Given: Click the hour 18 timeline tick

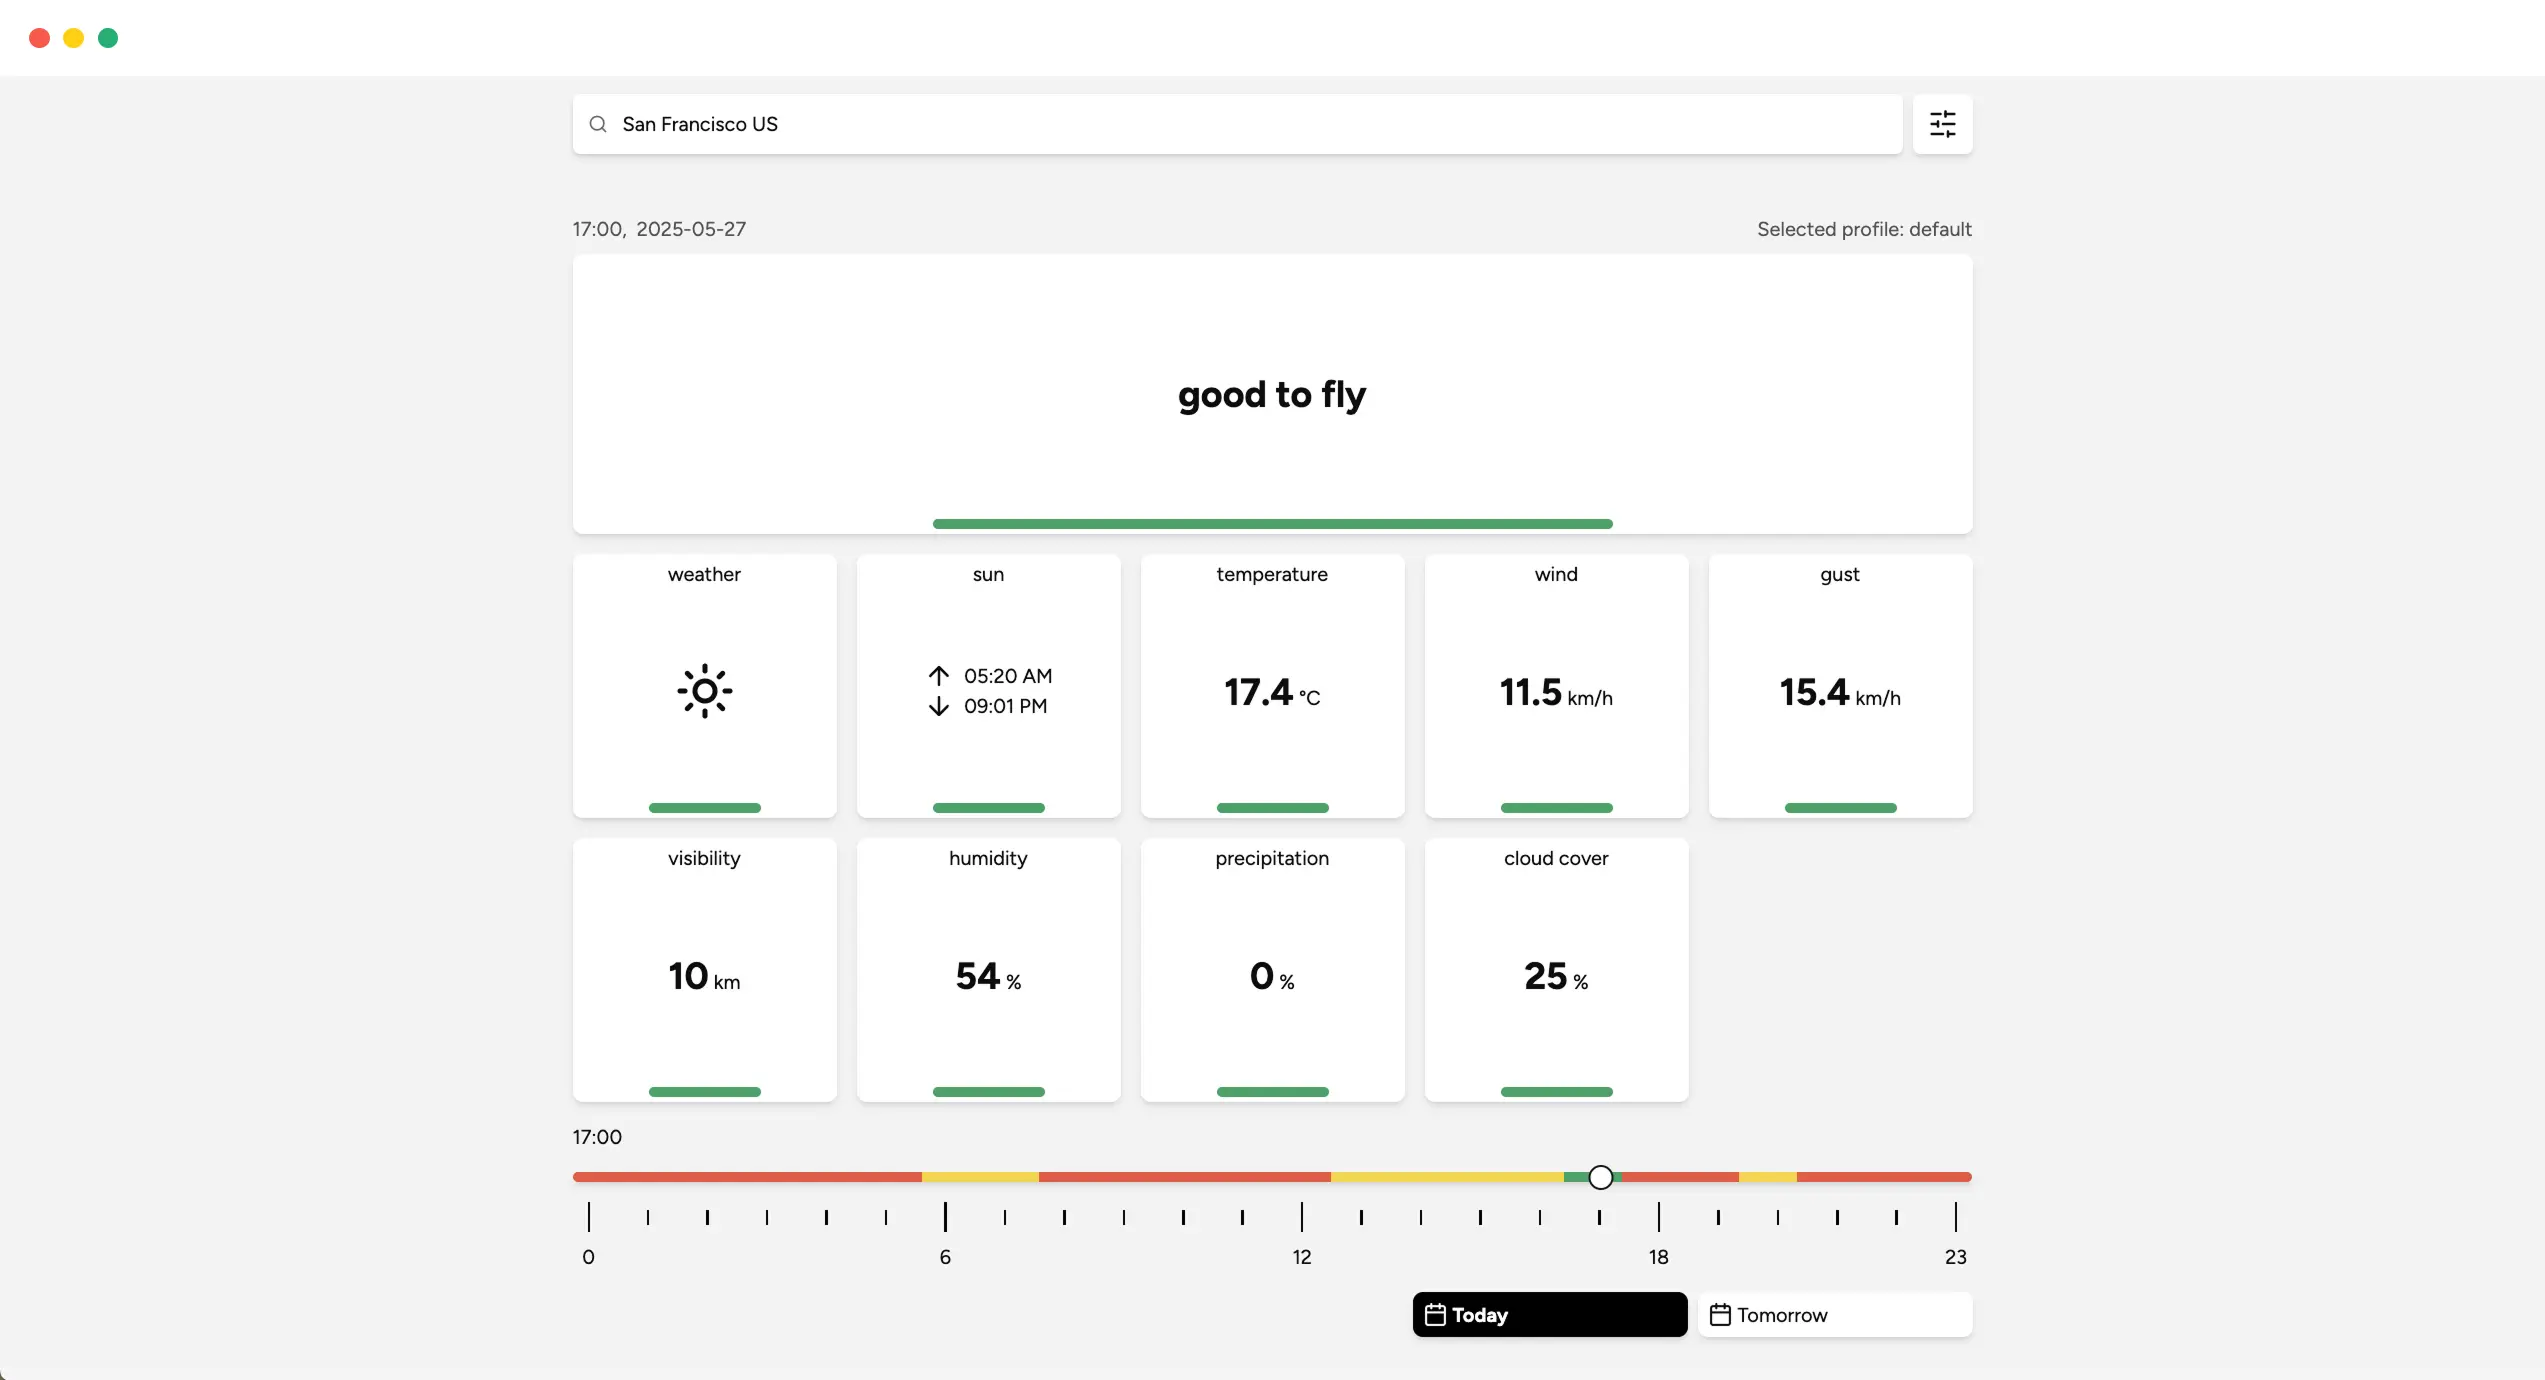Looking at the screenshot, I should click(1658, 1217).
